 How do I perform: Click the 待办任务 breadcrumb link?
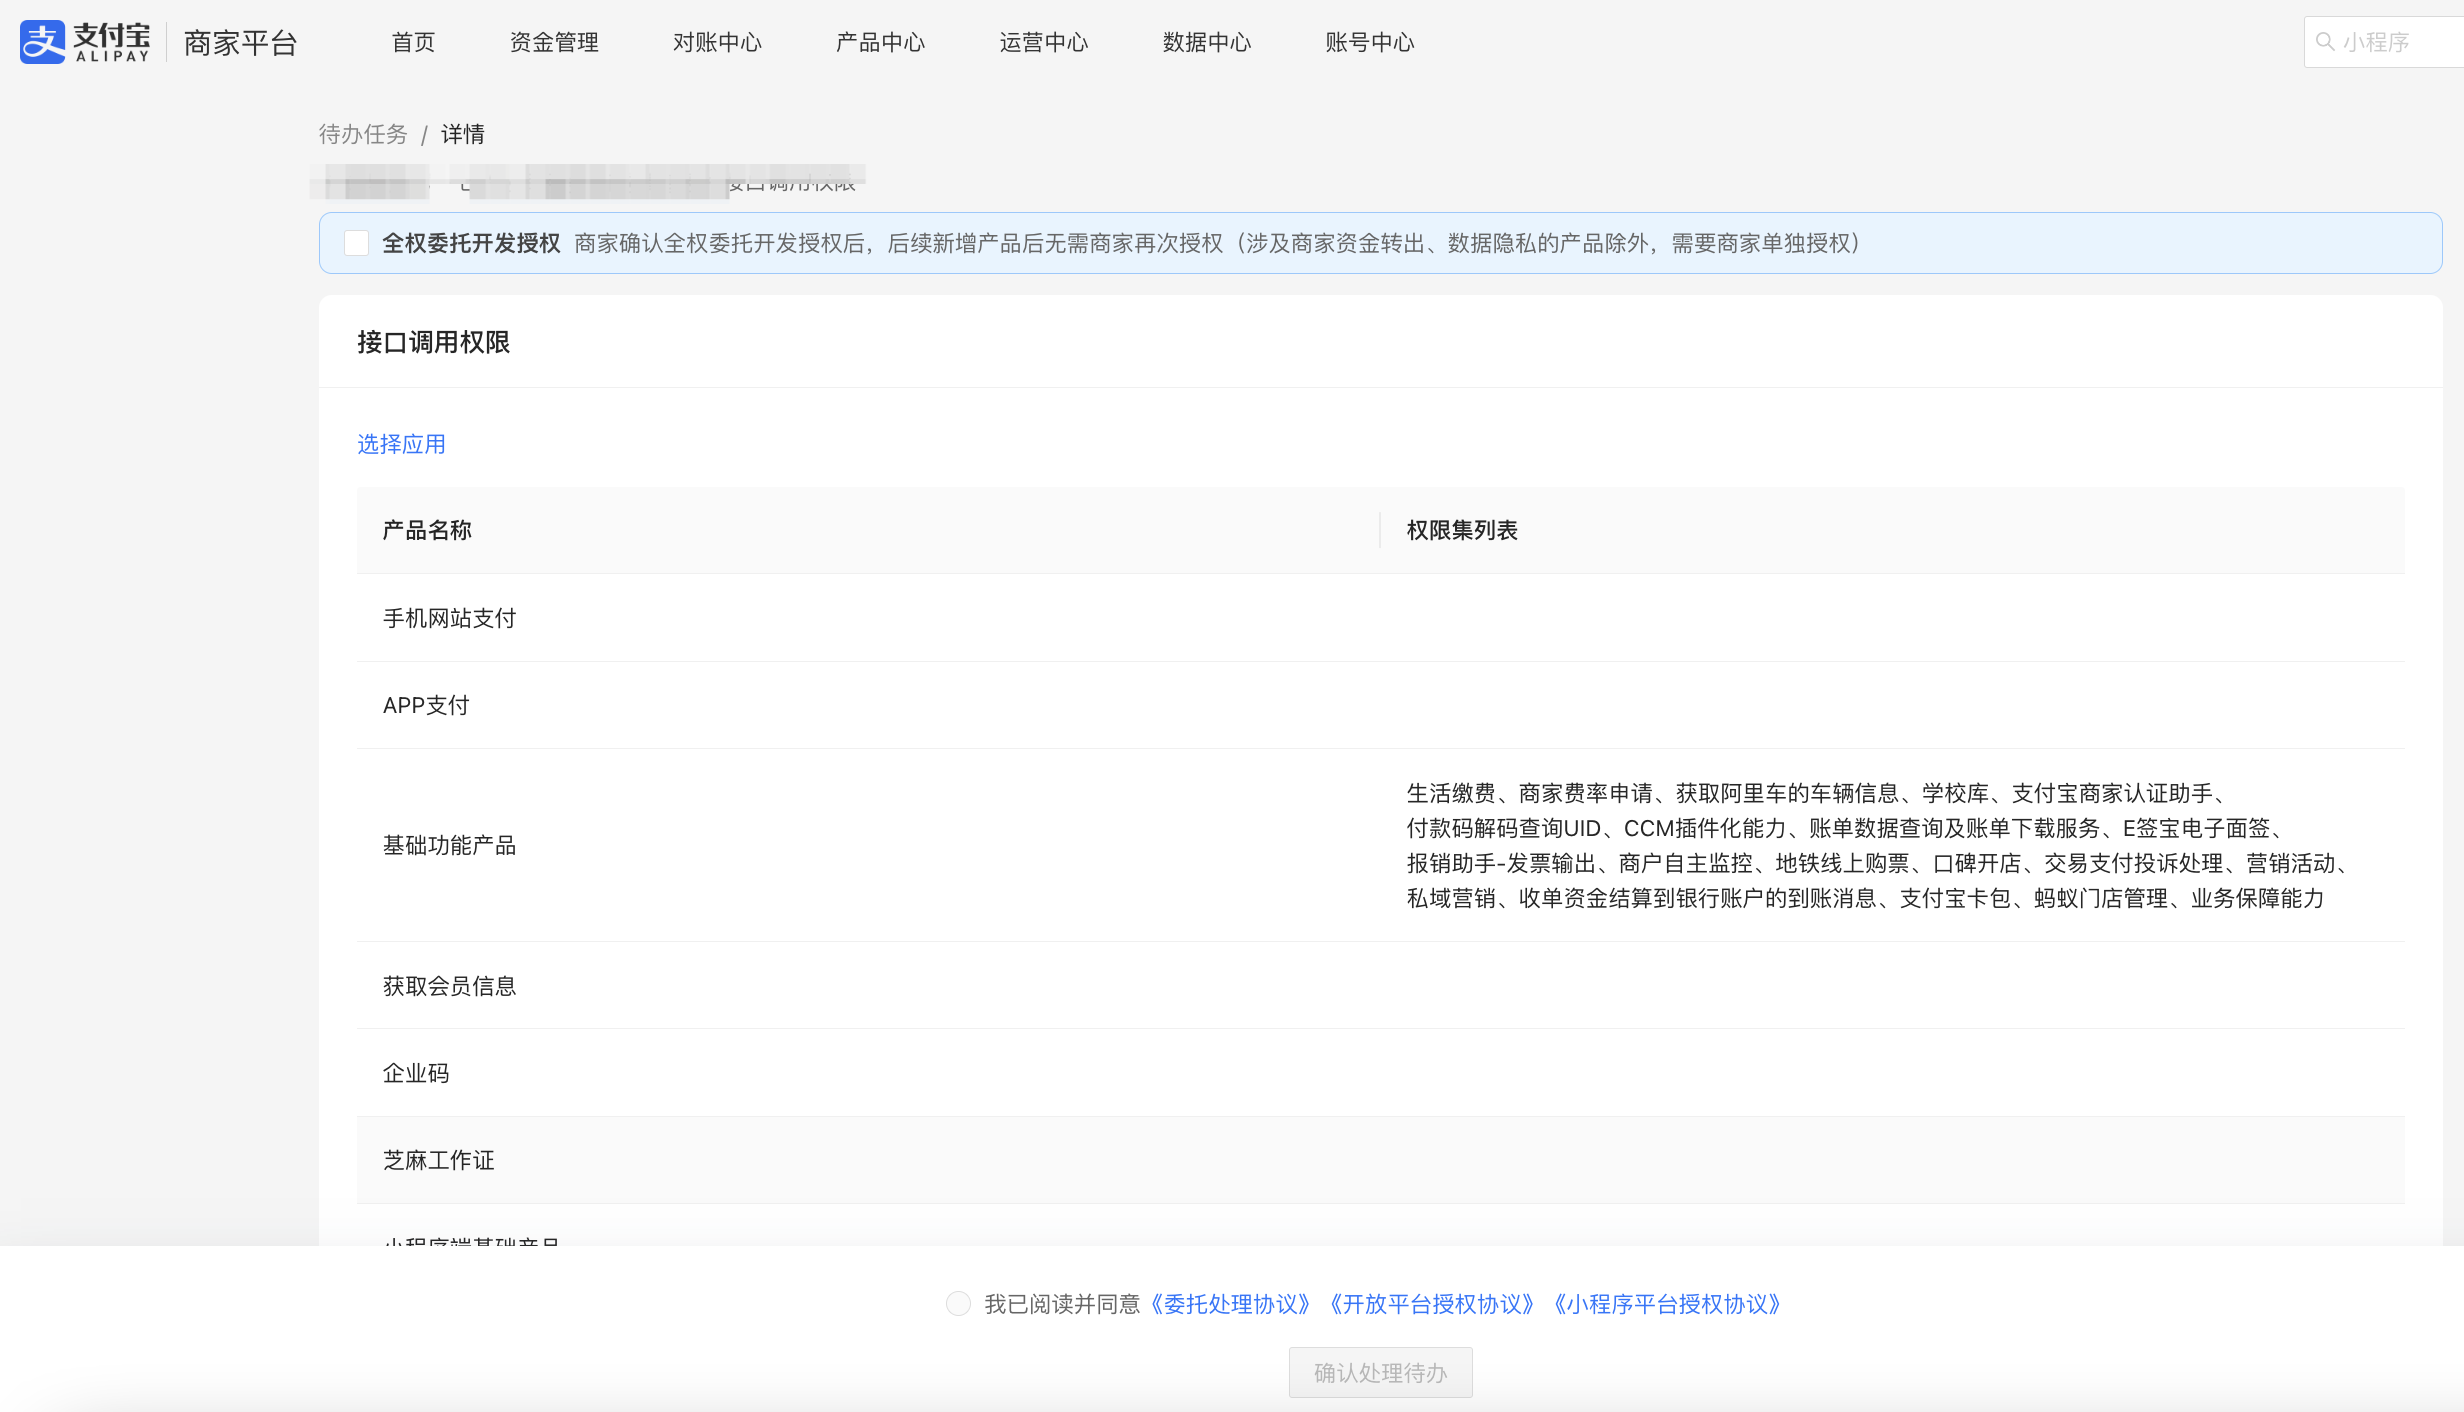[363, 134]
